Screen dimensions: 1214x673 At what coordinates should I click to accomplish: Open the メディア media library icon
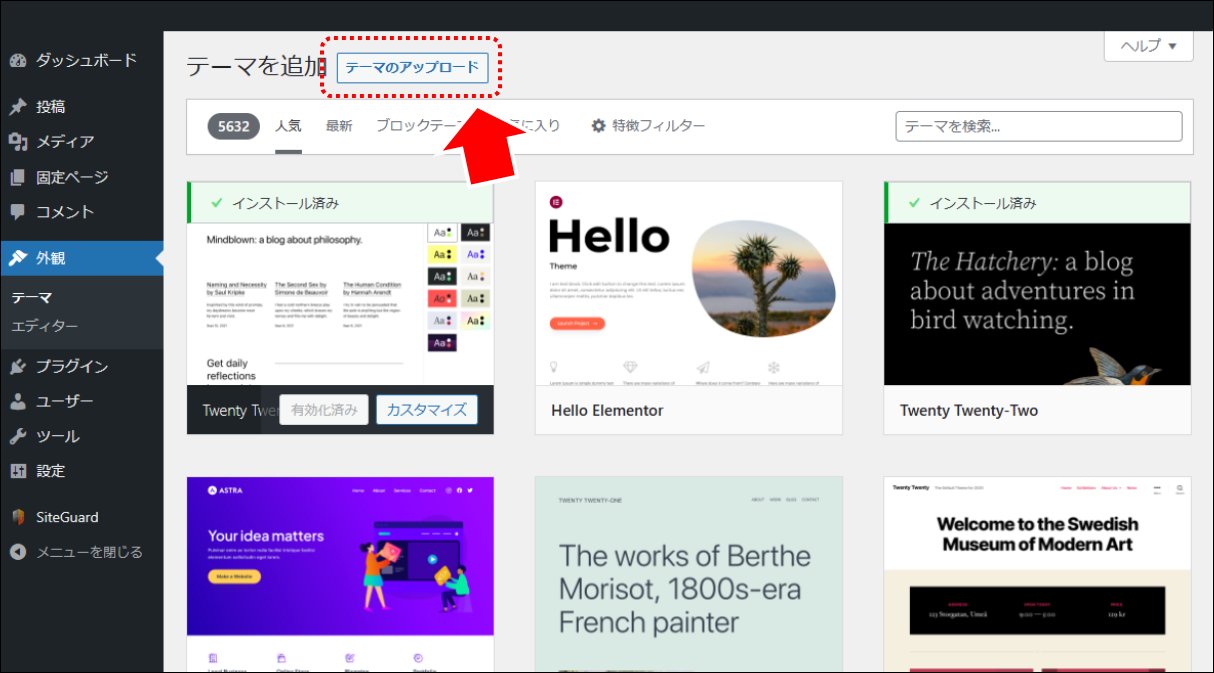click(18, 142)
